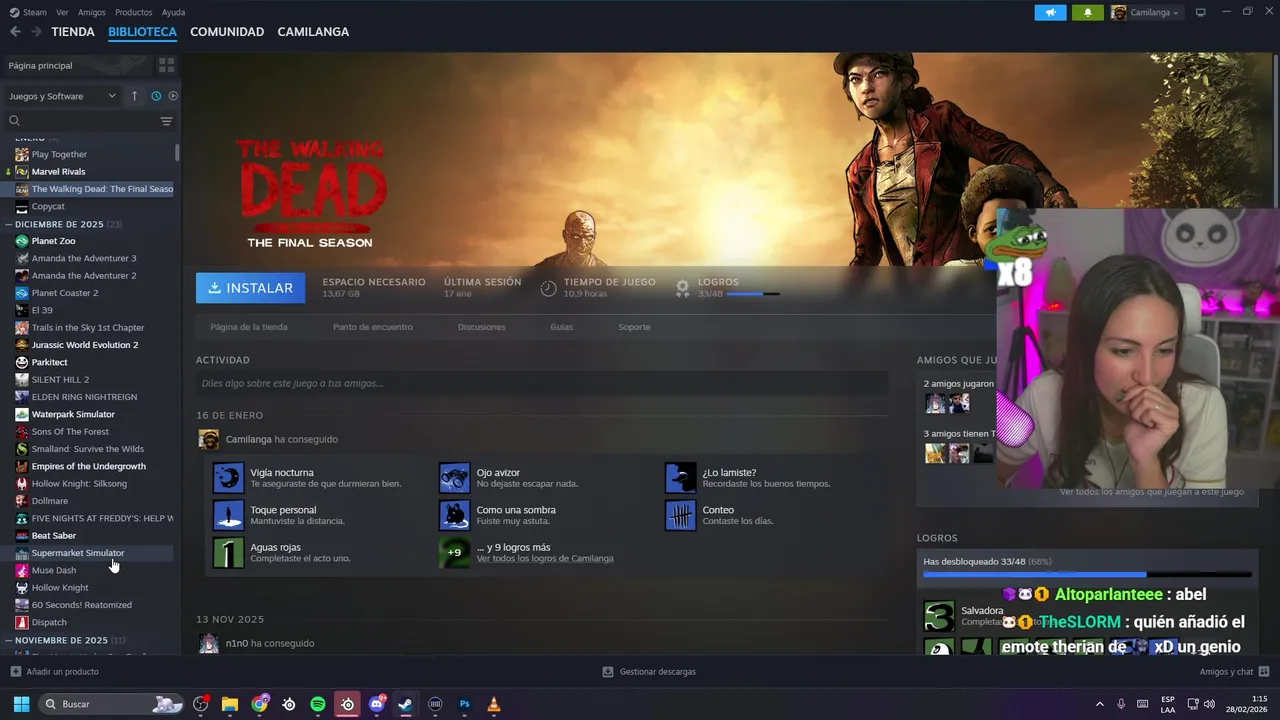Open the collections grid view icon

tap(166, 65)
